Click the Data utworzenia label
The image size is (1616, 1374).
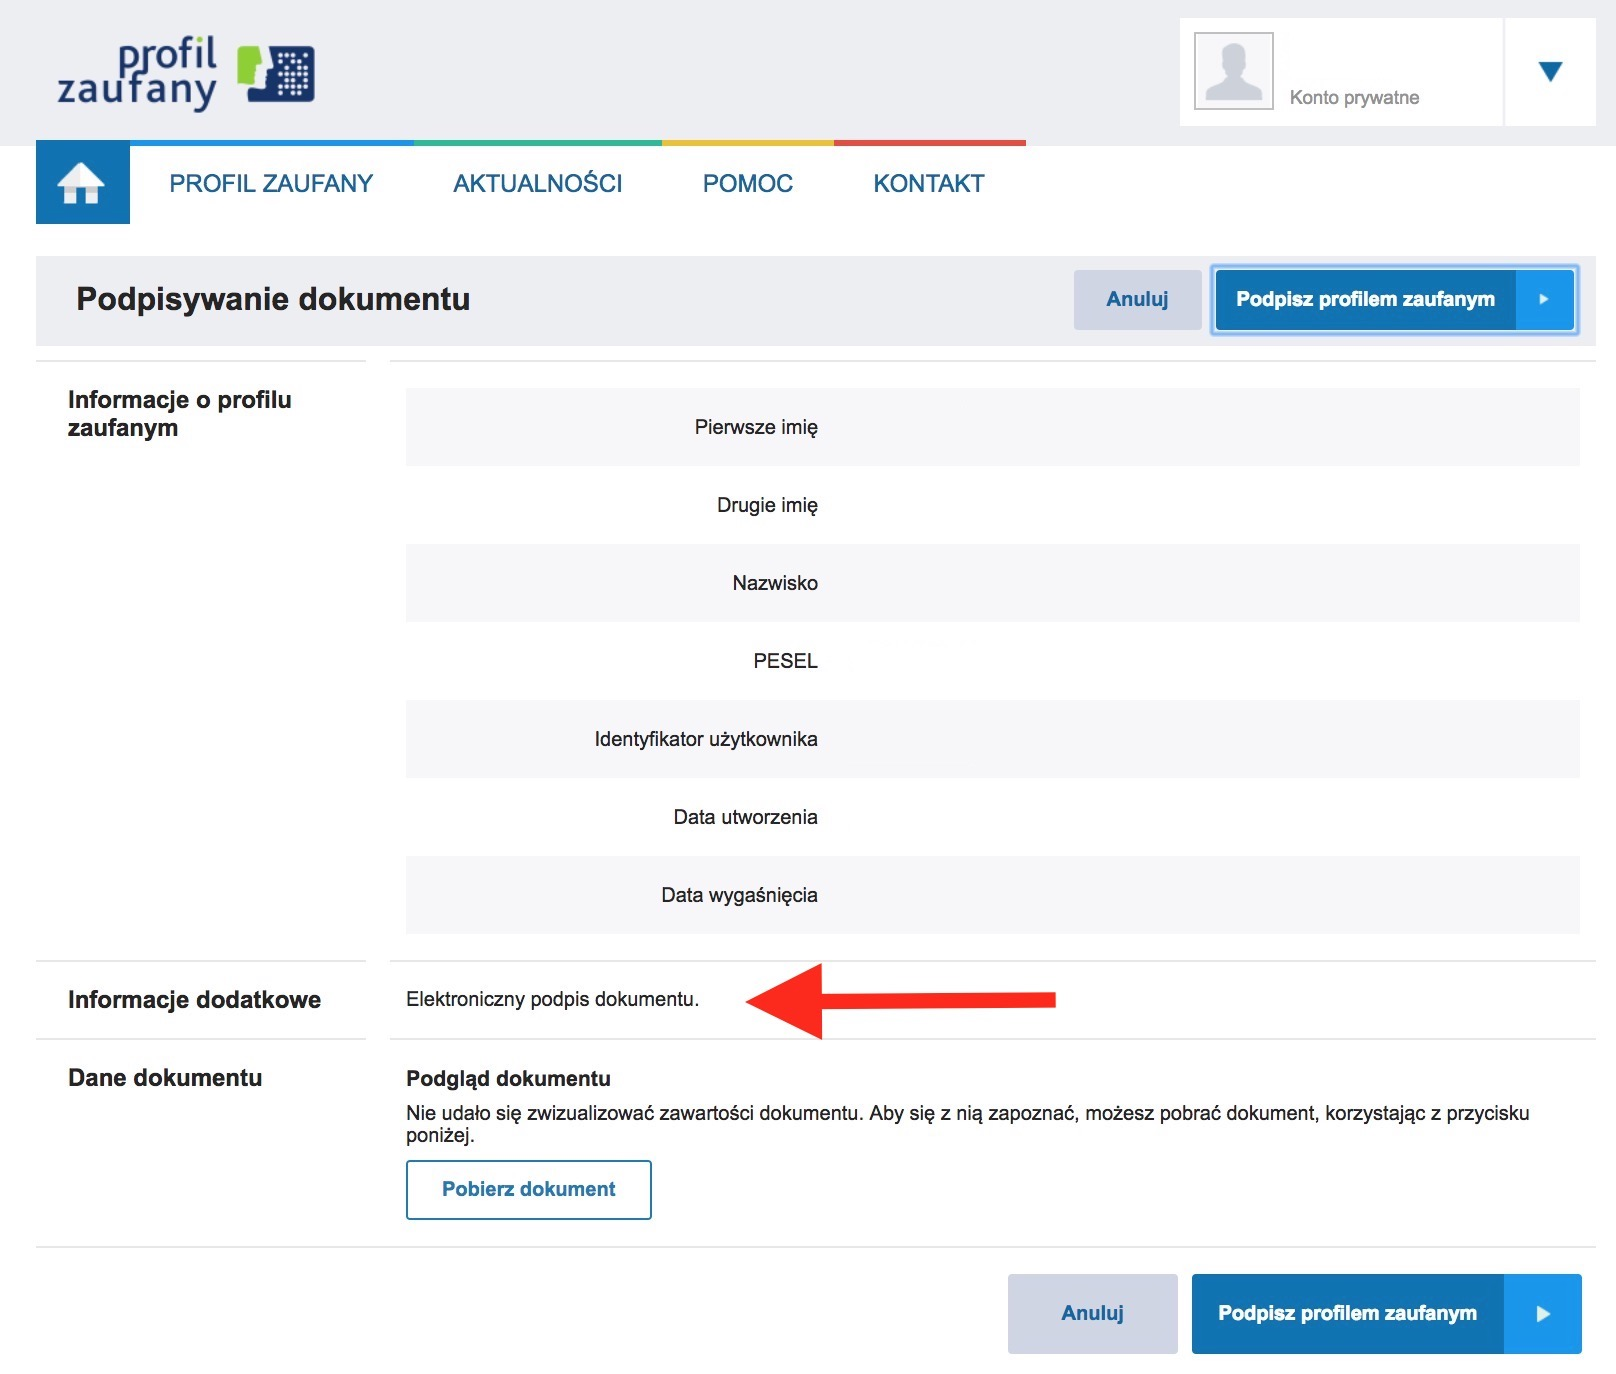coord(745,817)
